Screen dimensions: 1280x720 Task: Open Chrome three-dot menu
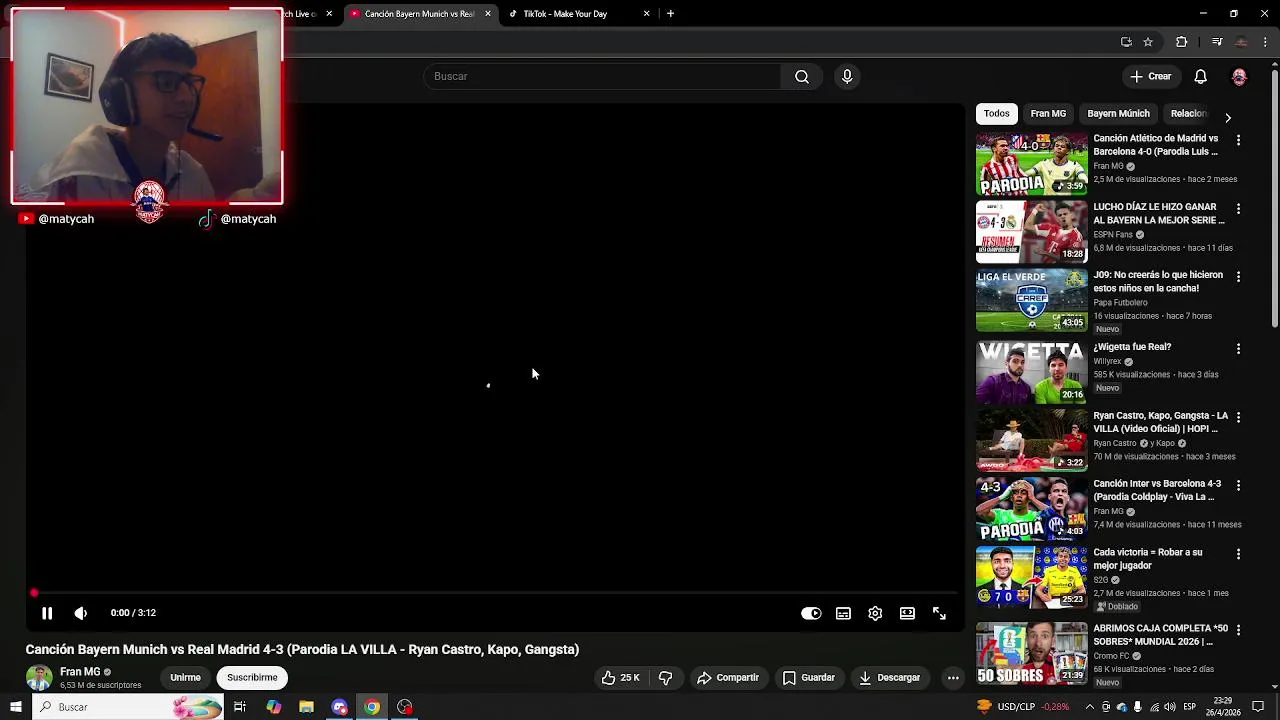(x=1266, y=42)
